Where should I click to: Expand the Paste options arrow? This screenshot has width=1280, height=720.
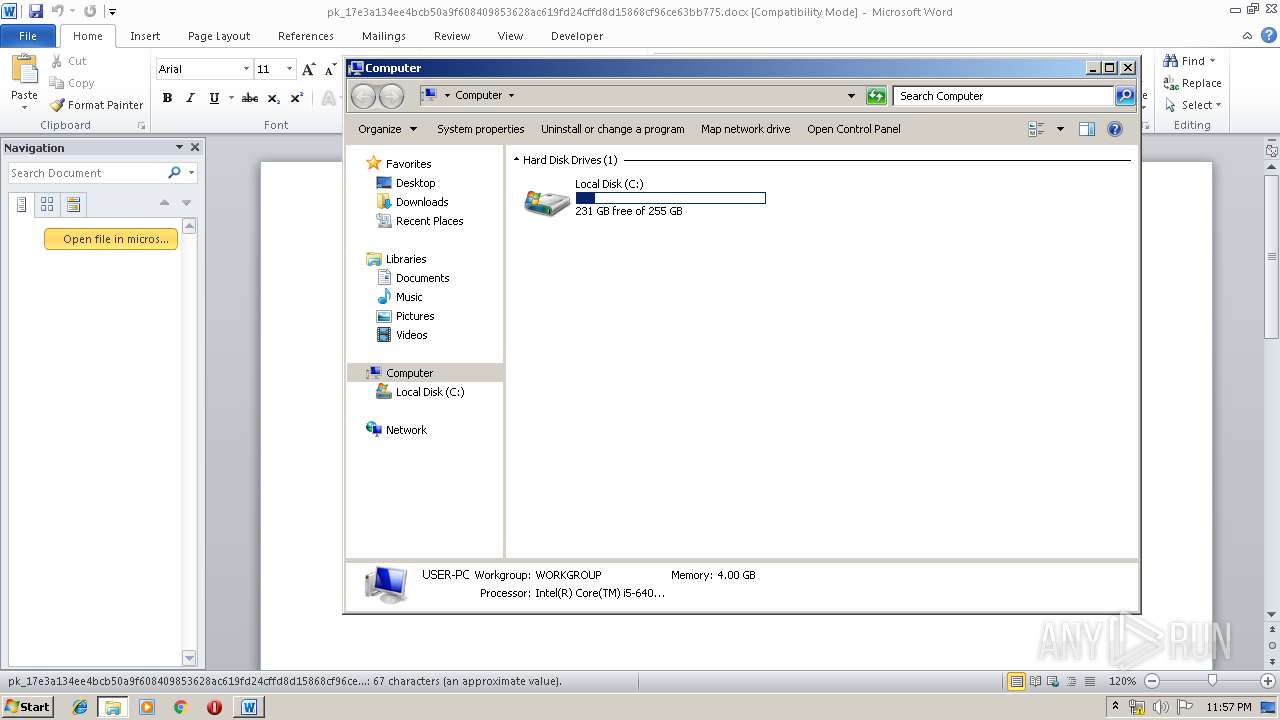(x=24, y=108)
